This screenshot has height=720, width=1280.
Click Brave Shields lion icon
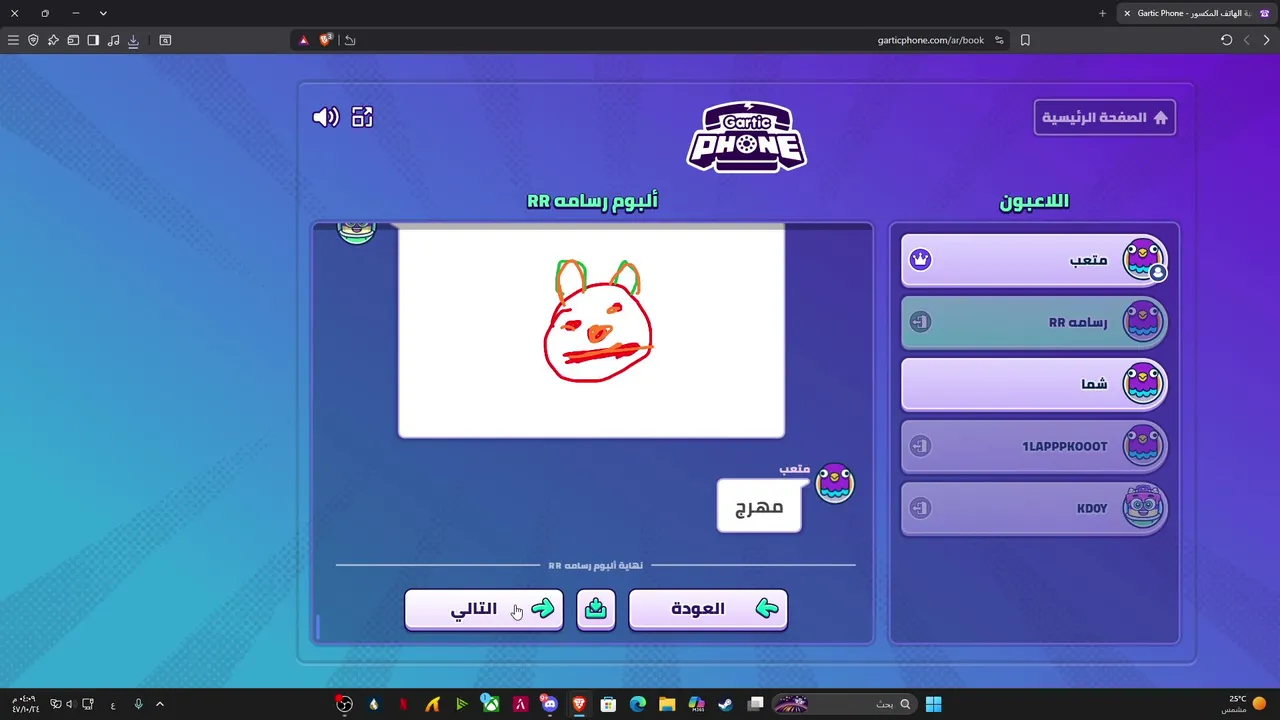click(x=325, y=40)
